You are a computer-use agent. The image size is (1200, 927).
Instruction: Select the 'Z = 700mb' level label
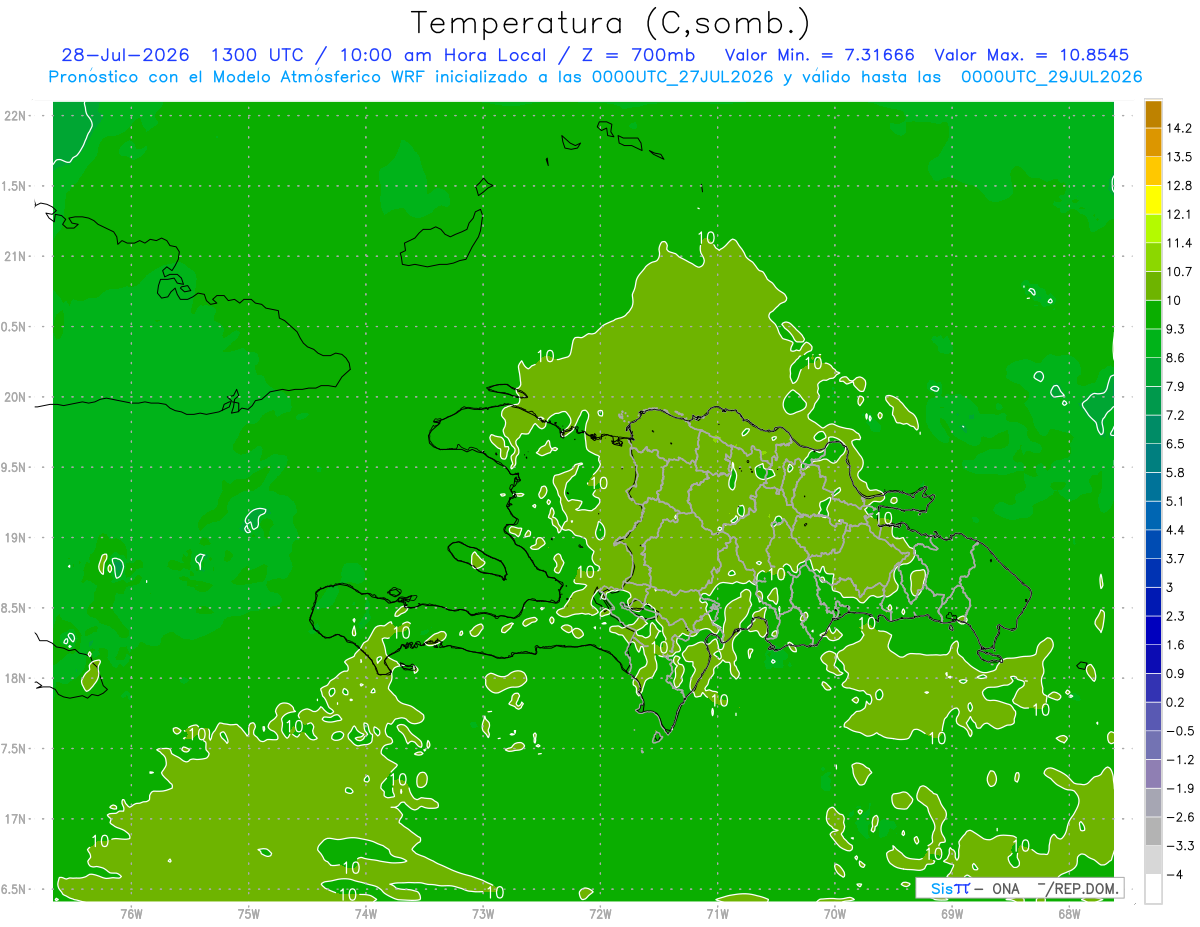640,54
